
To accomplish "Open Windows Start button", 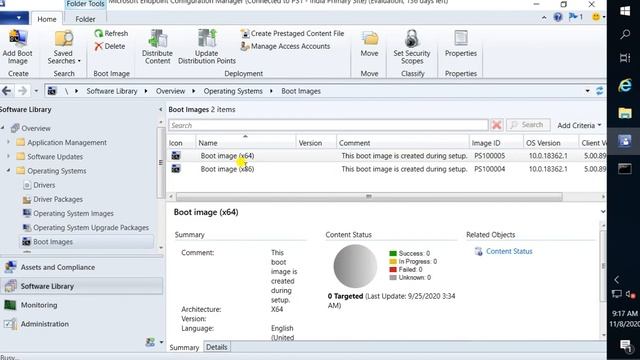I will pos(625,11).
